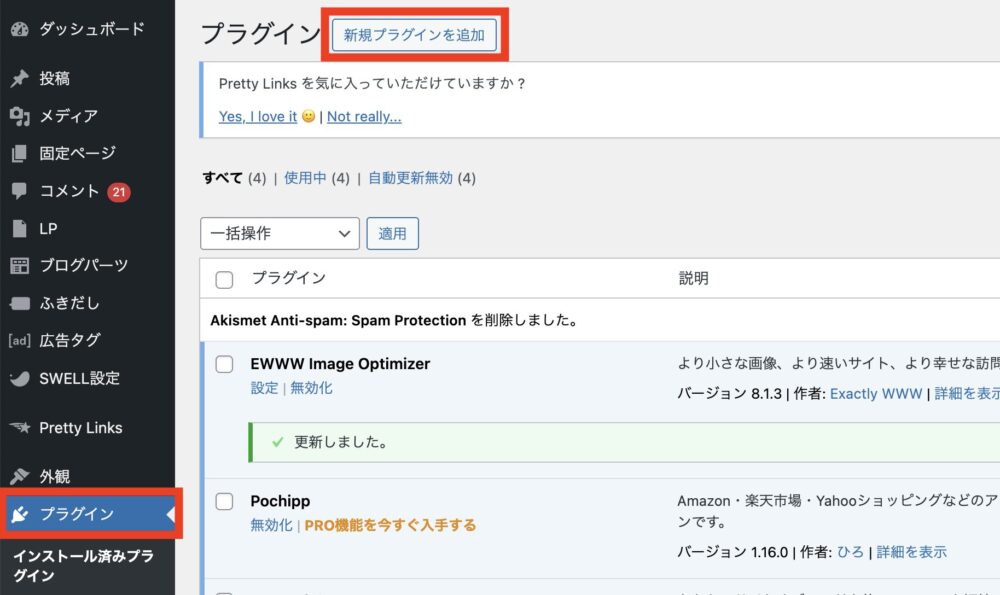Click the Akismet deleted notice text
The image size is (1000, 595).
(x=394, y=320)
